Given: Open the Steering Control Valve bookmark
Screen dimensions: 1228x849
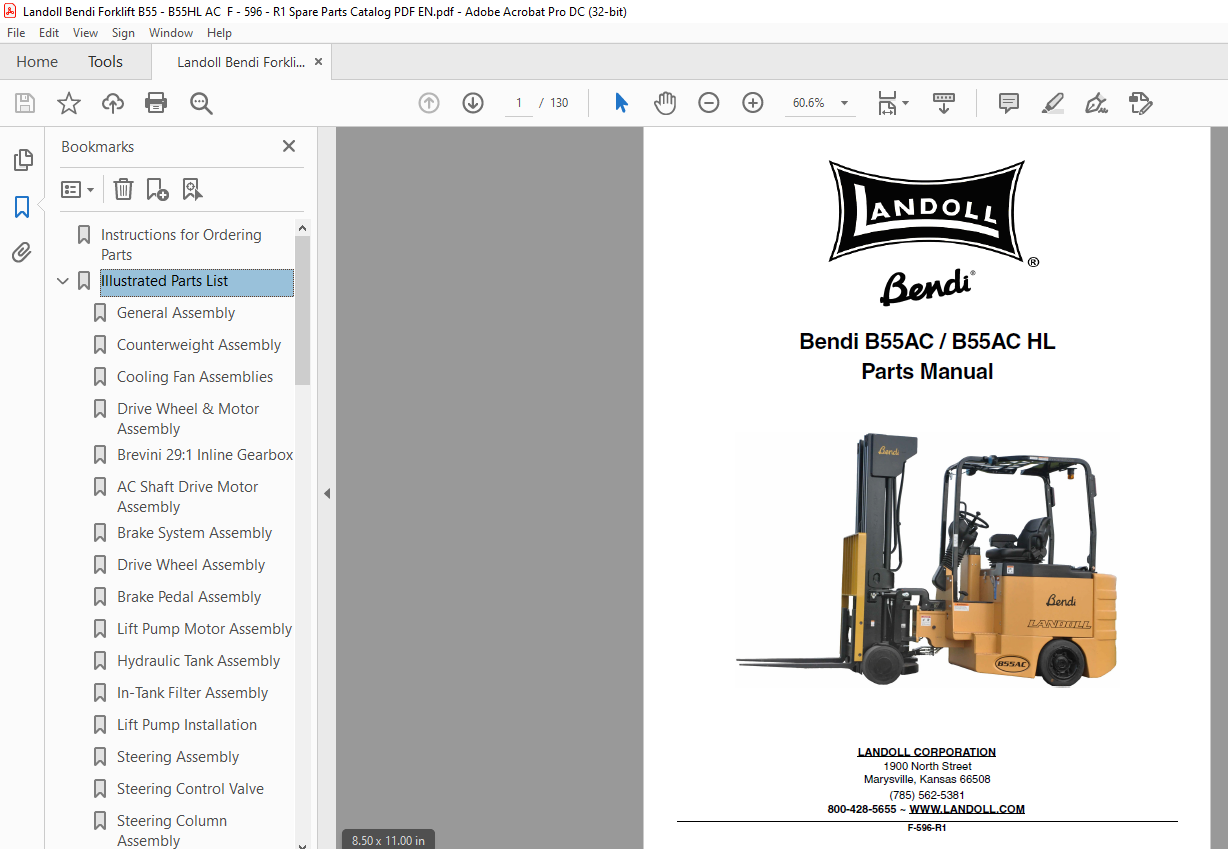Looking at the screenshot, I should point(190,789).
